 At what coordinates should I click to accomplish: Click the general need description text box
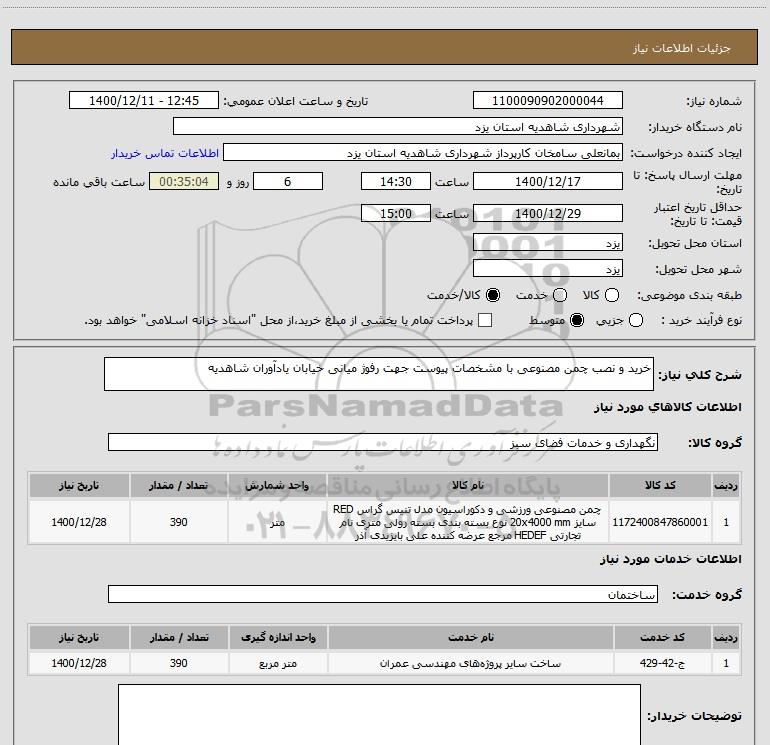379,374
